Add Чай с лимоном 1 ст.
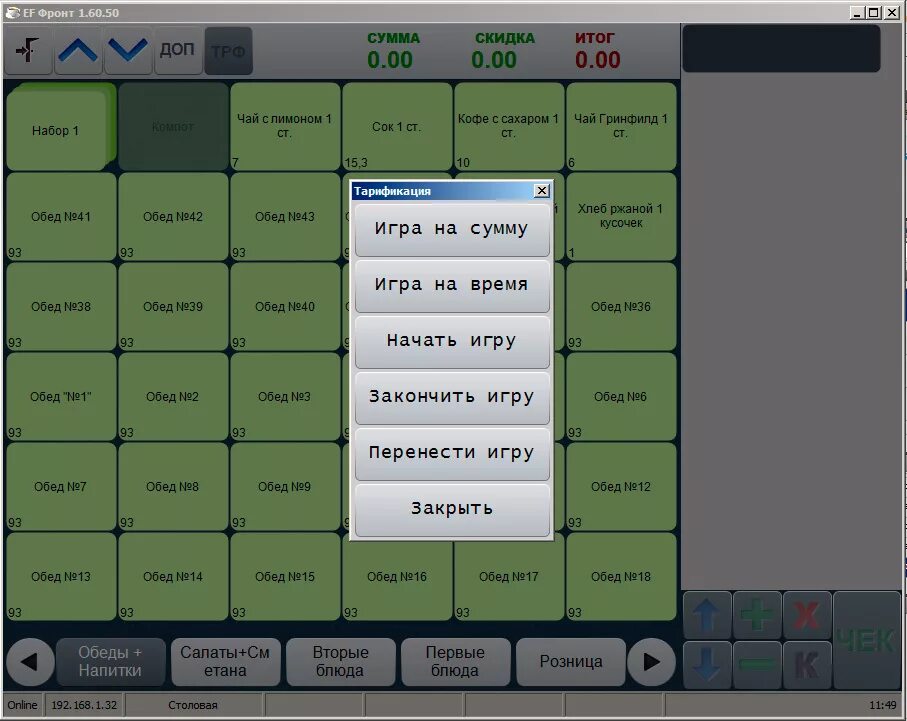The width and height of the screenshot is (907, 721). click(x=285, y=127)
